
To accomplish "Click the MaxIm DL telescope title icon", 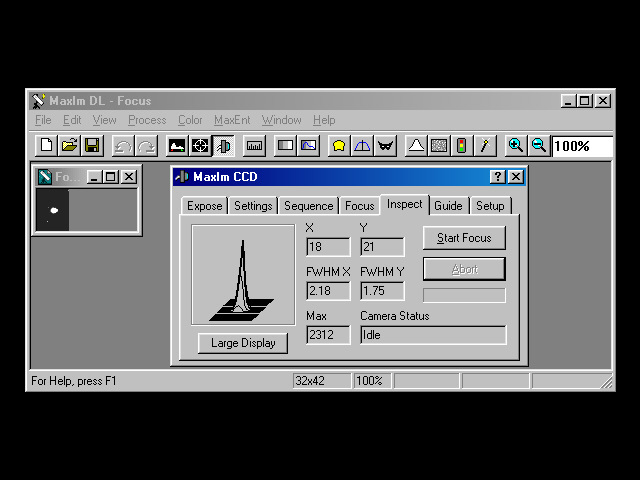I will click(x=38, y=101).
